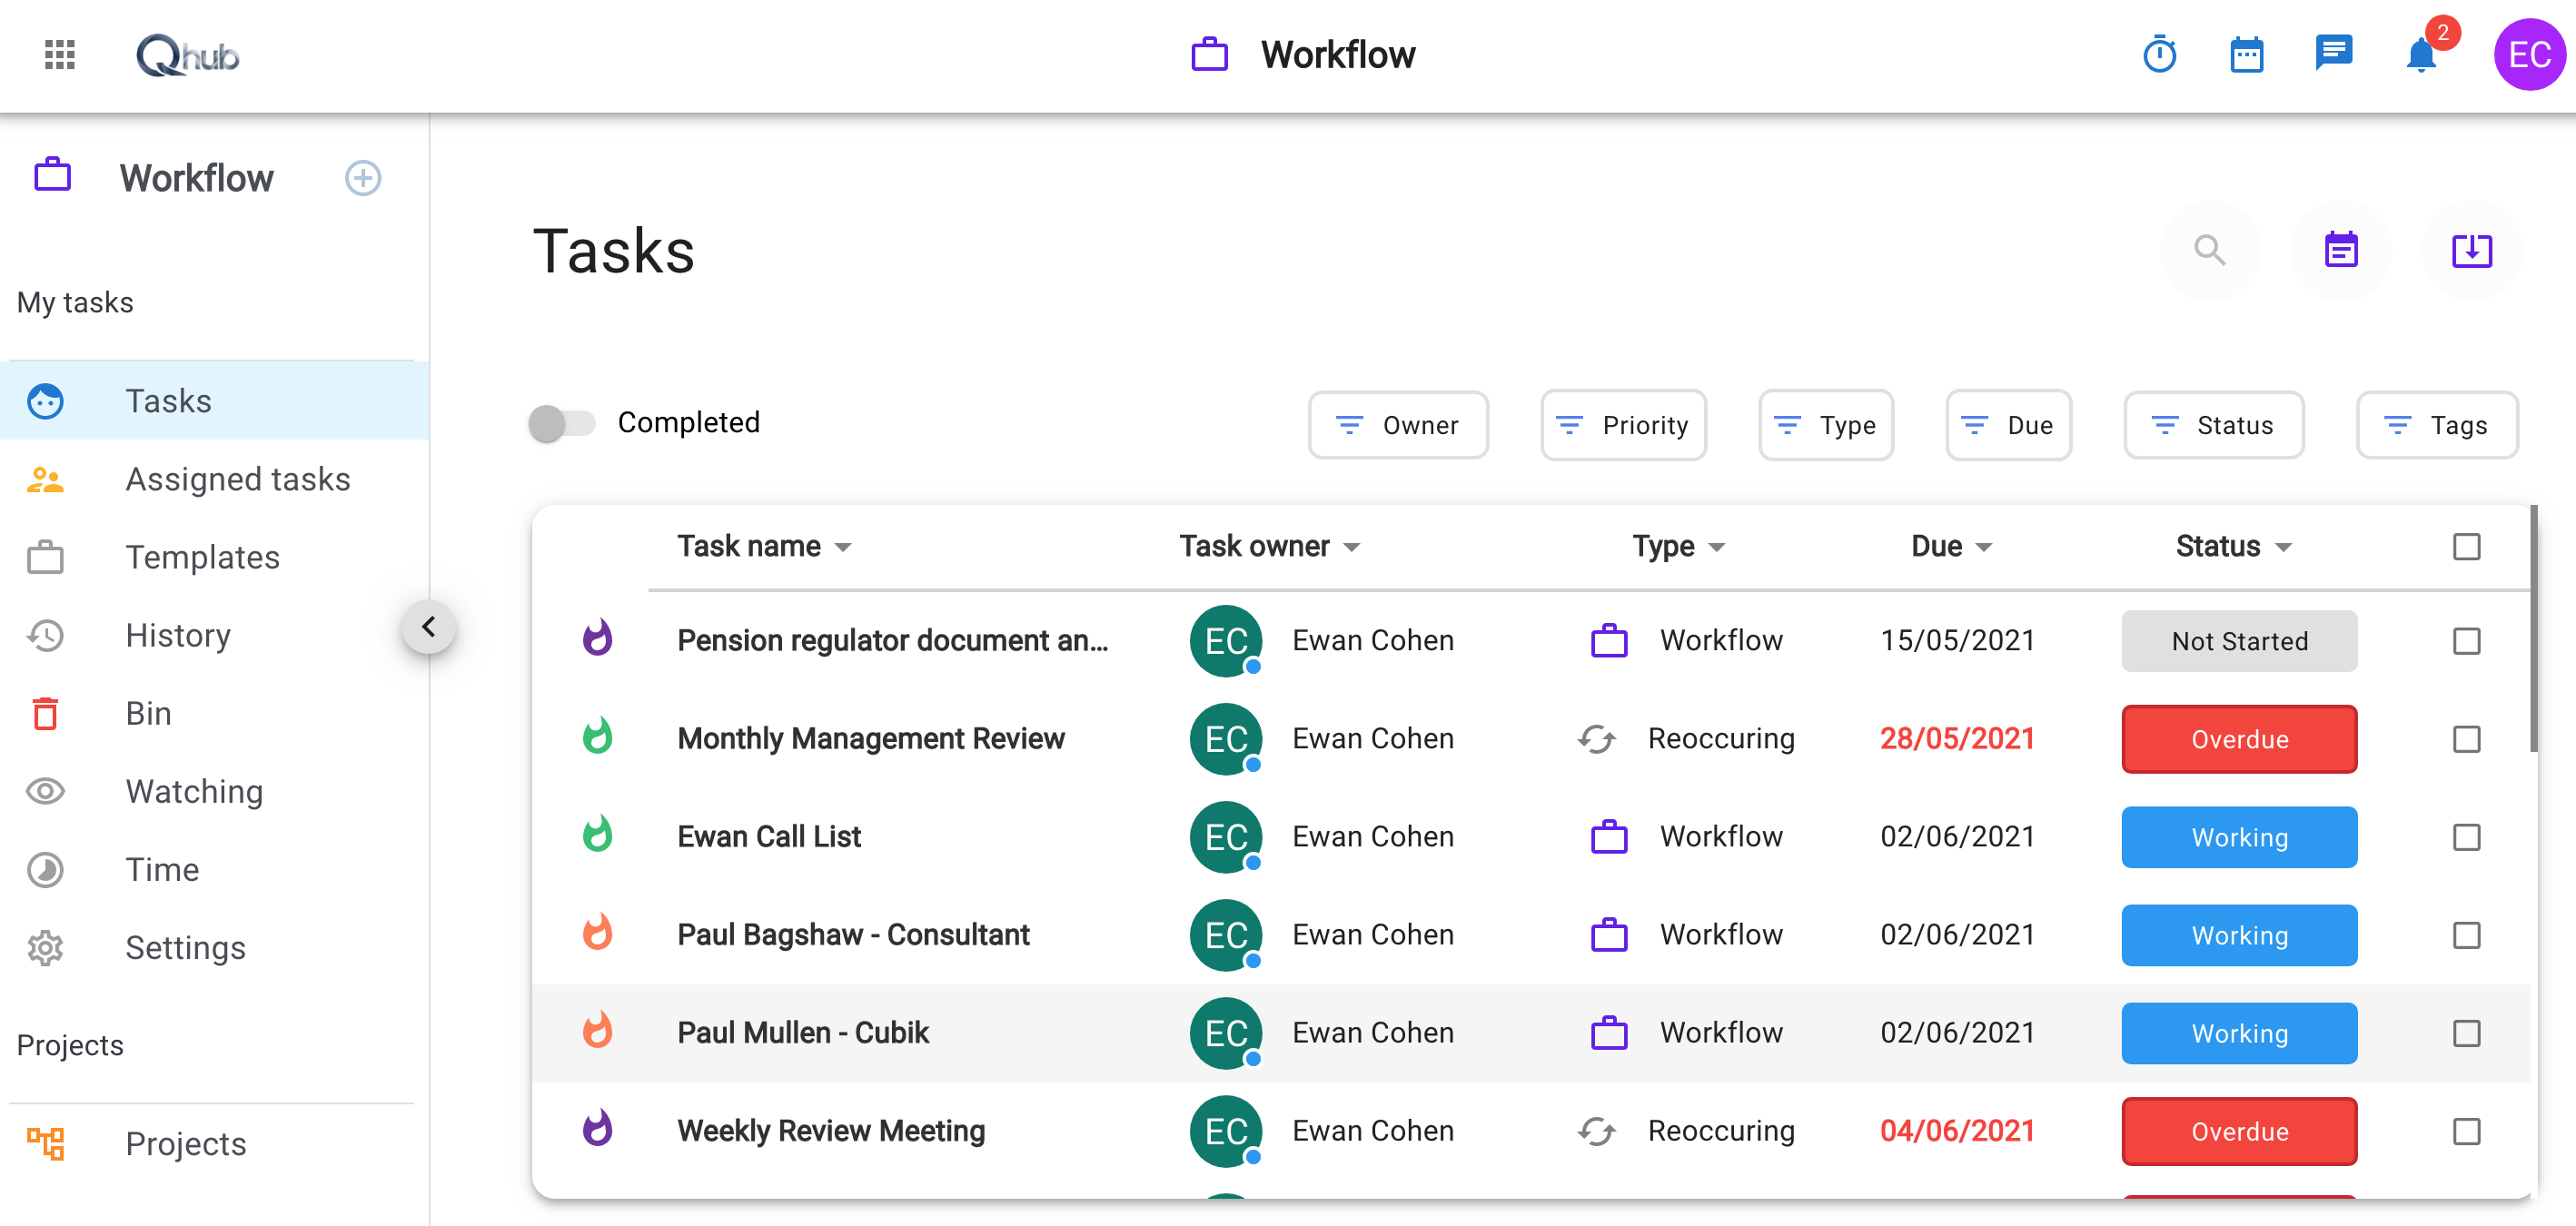Click the Overdue status badge on Weekly Review Meeting

(2239, 1131)
